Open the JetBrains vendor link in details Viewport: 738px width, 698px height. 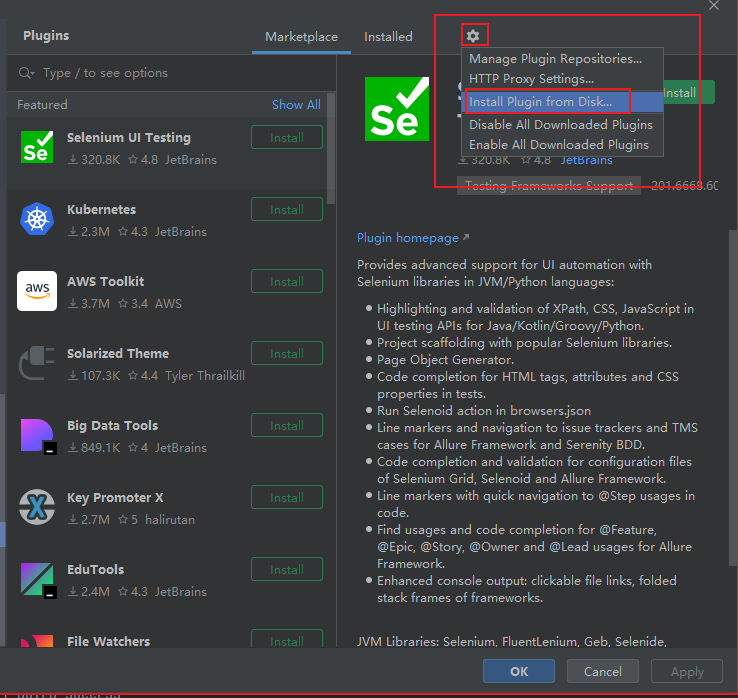click(586, 160)
